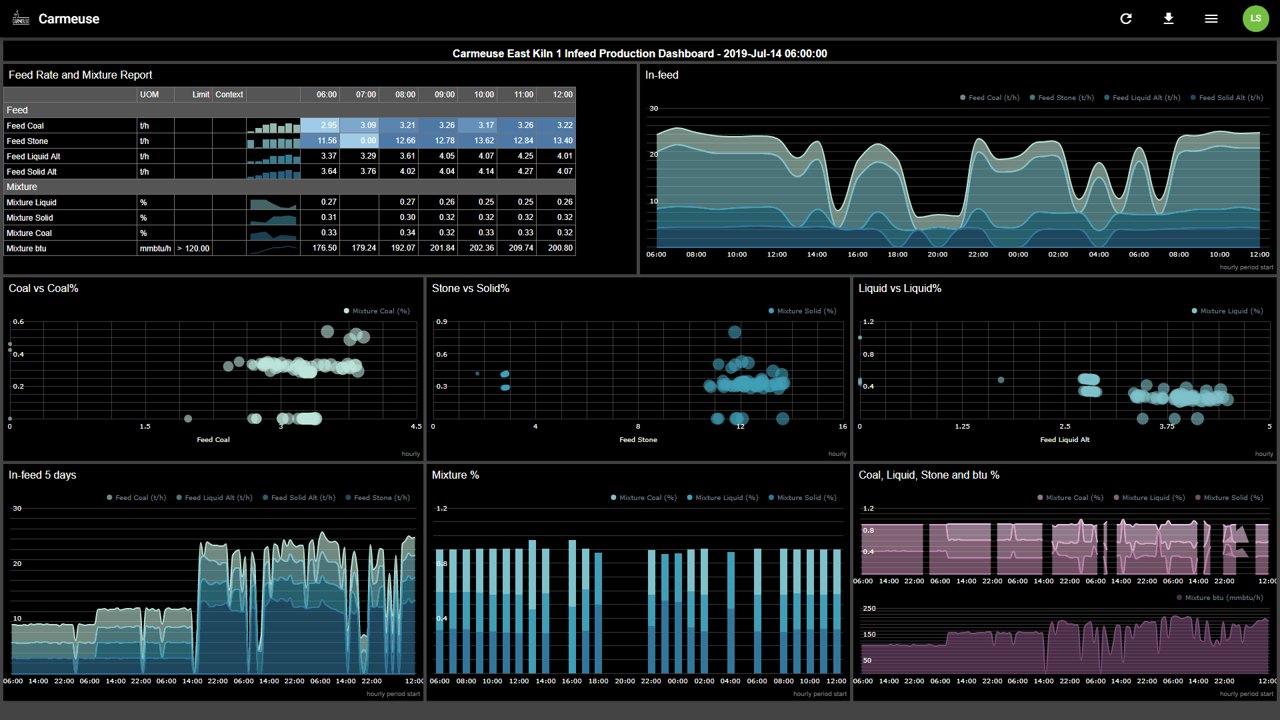This screenshot has width=1280, height=720.
Task: Click the download icon in the header
Action: tap(1168, 19)
